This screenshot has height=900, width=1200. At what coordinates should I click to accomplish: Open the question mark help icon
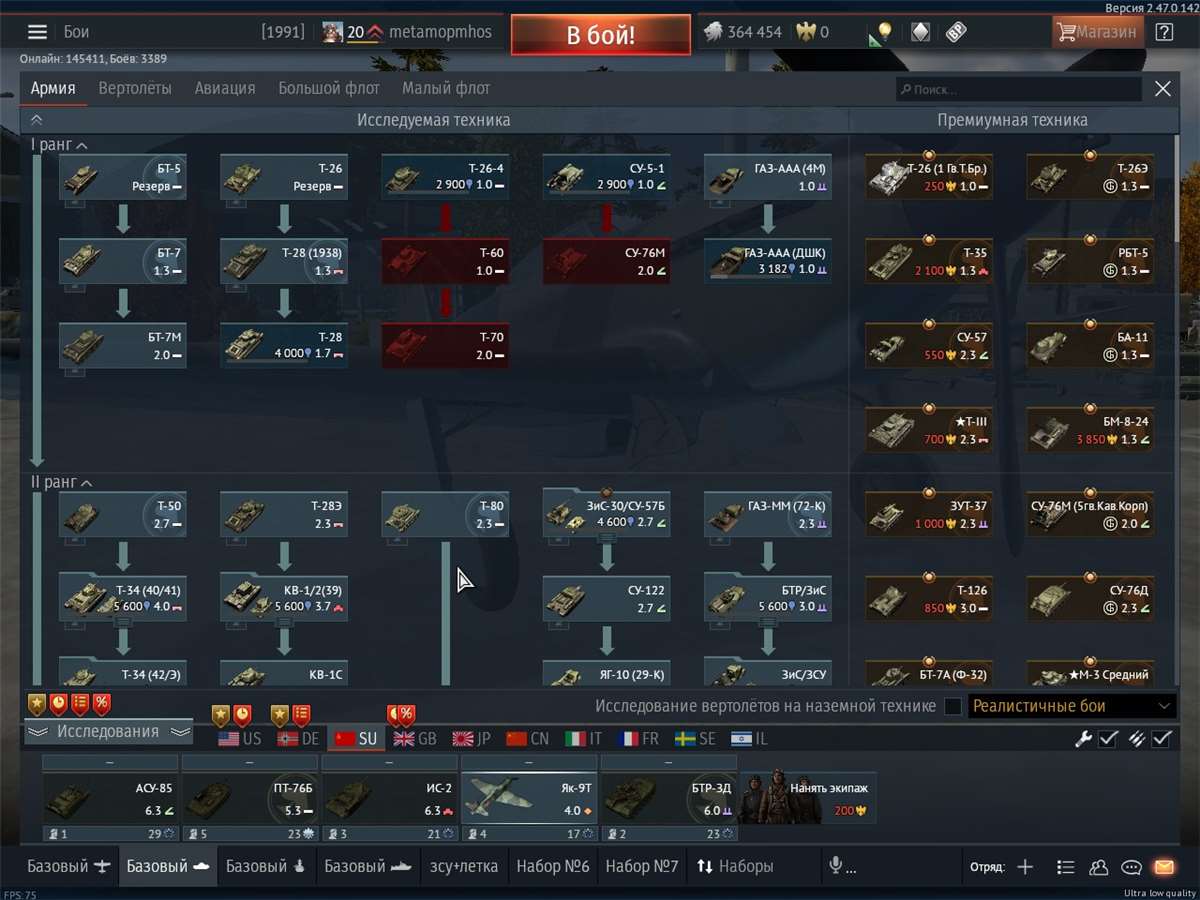[1164, 32]
